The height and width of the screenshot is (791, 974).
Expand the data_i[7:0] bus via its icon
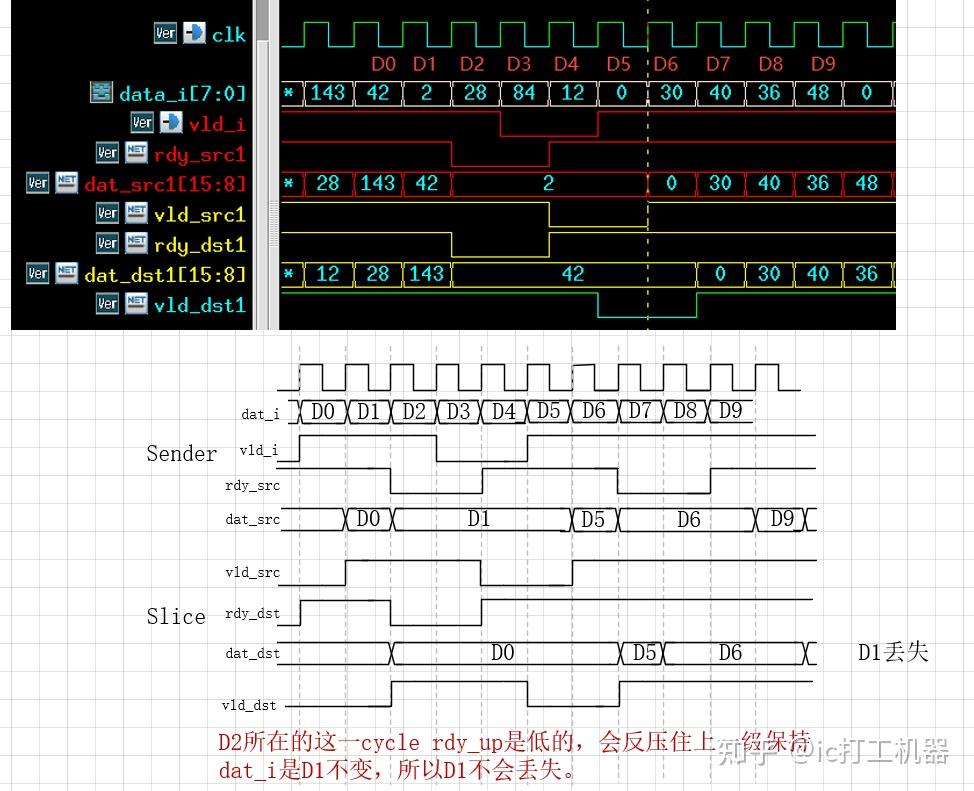(x=101, y=92)
